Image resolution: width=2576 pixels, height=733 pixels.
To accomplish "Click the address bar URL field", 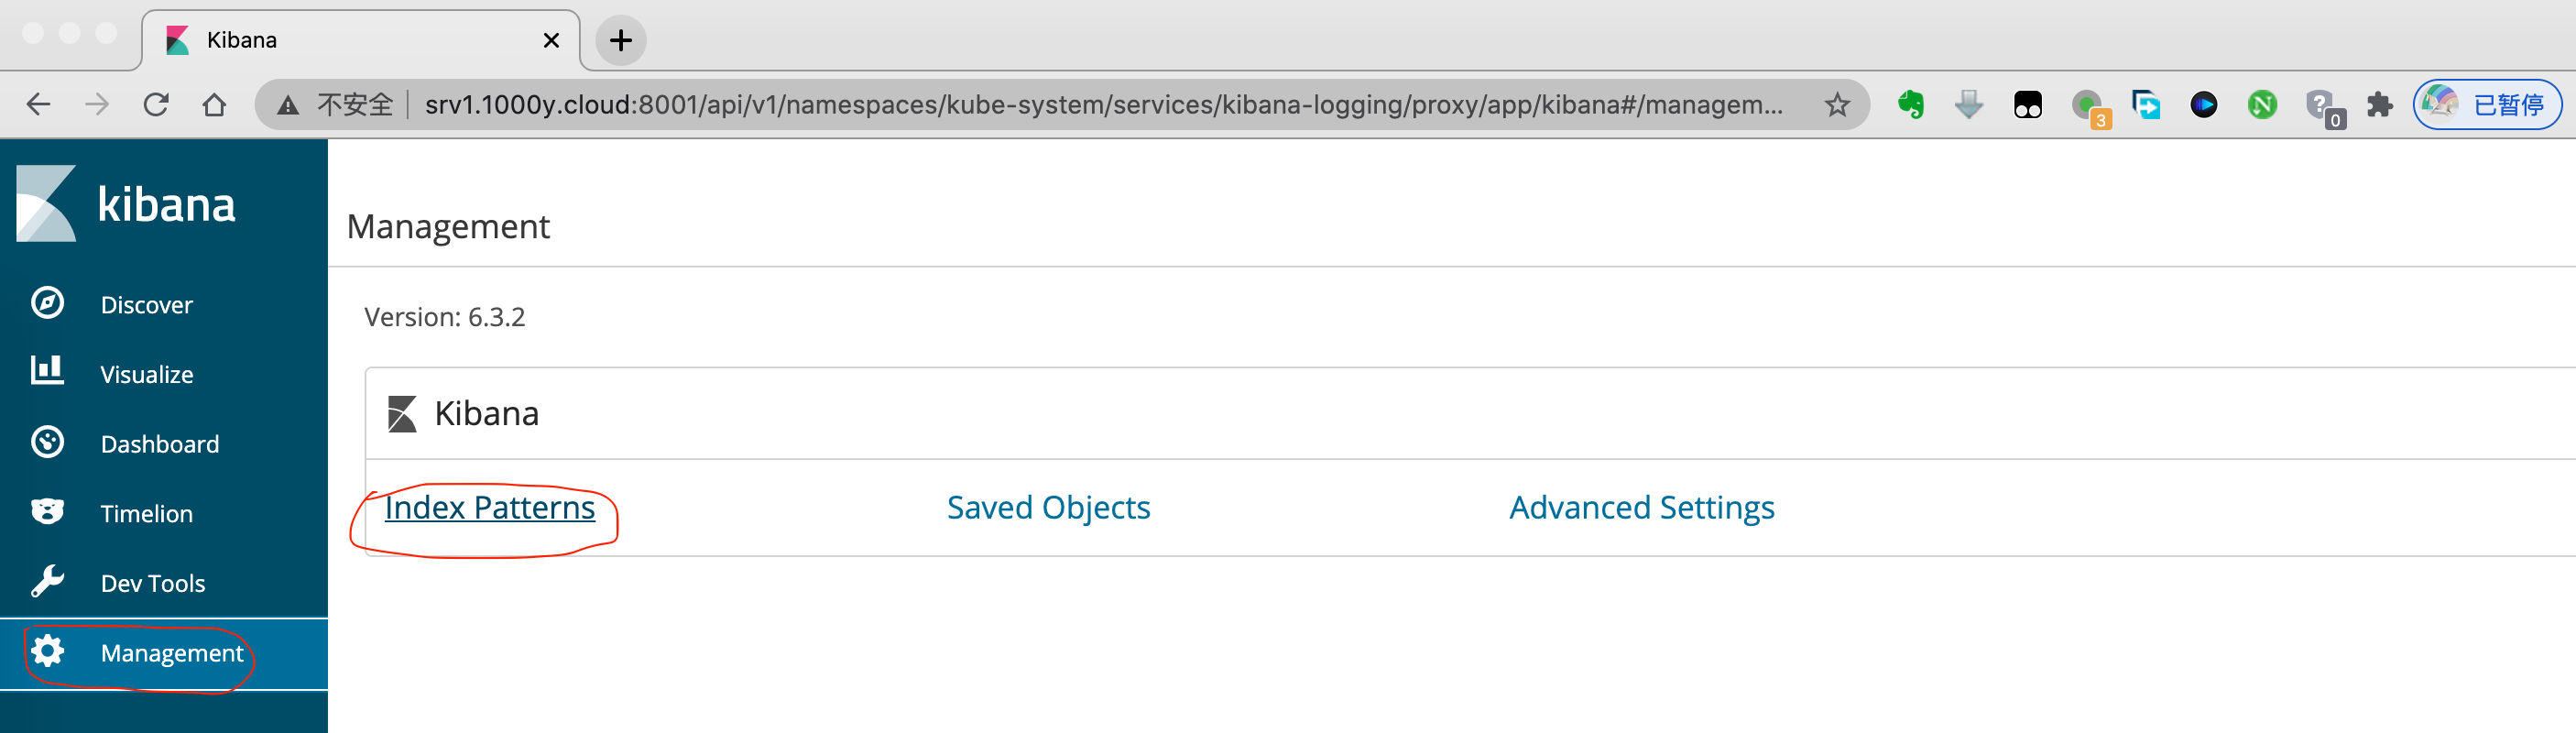I will (x=1100, y=105).
